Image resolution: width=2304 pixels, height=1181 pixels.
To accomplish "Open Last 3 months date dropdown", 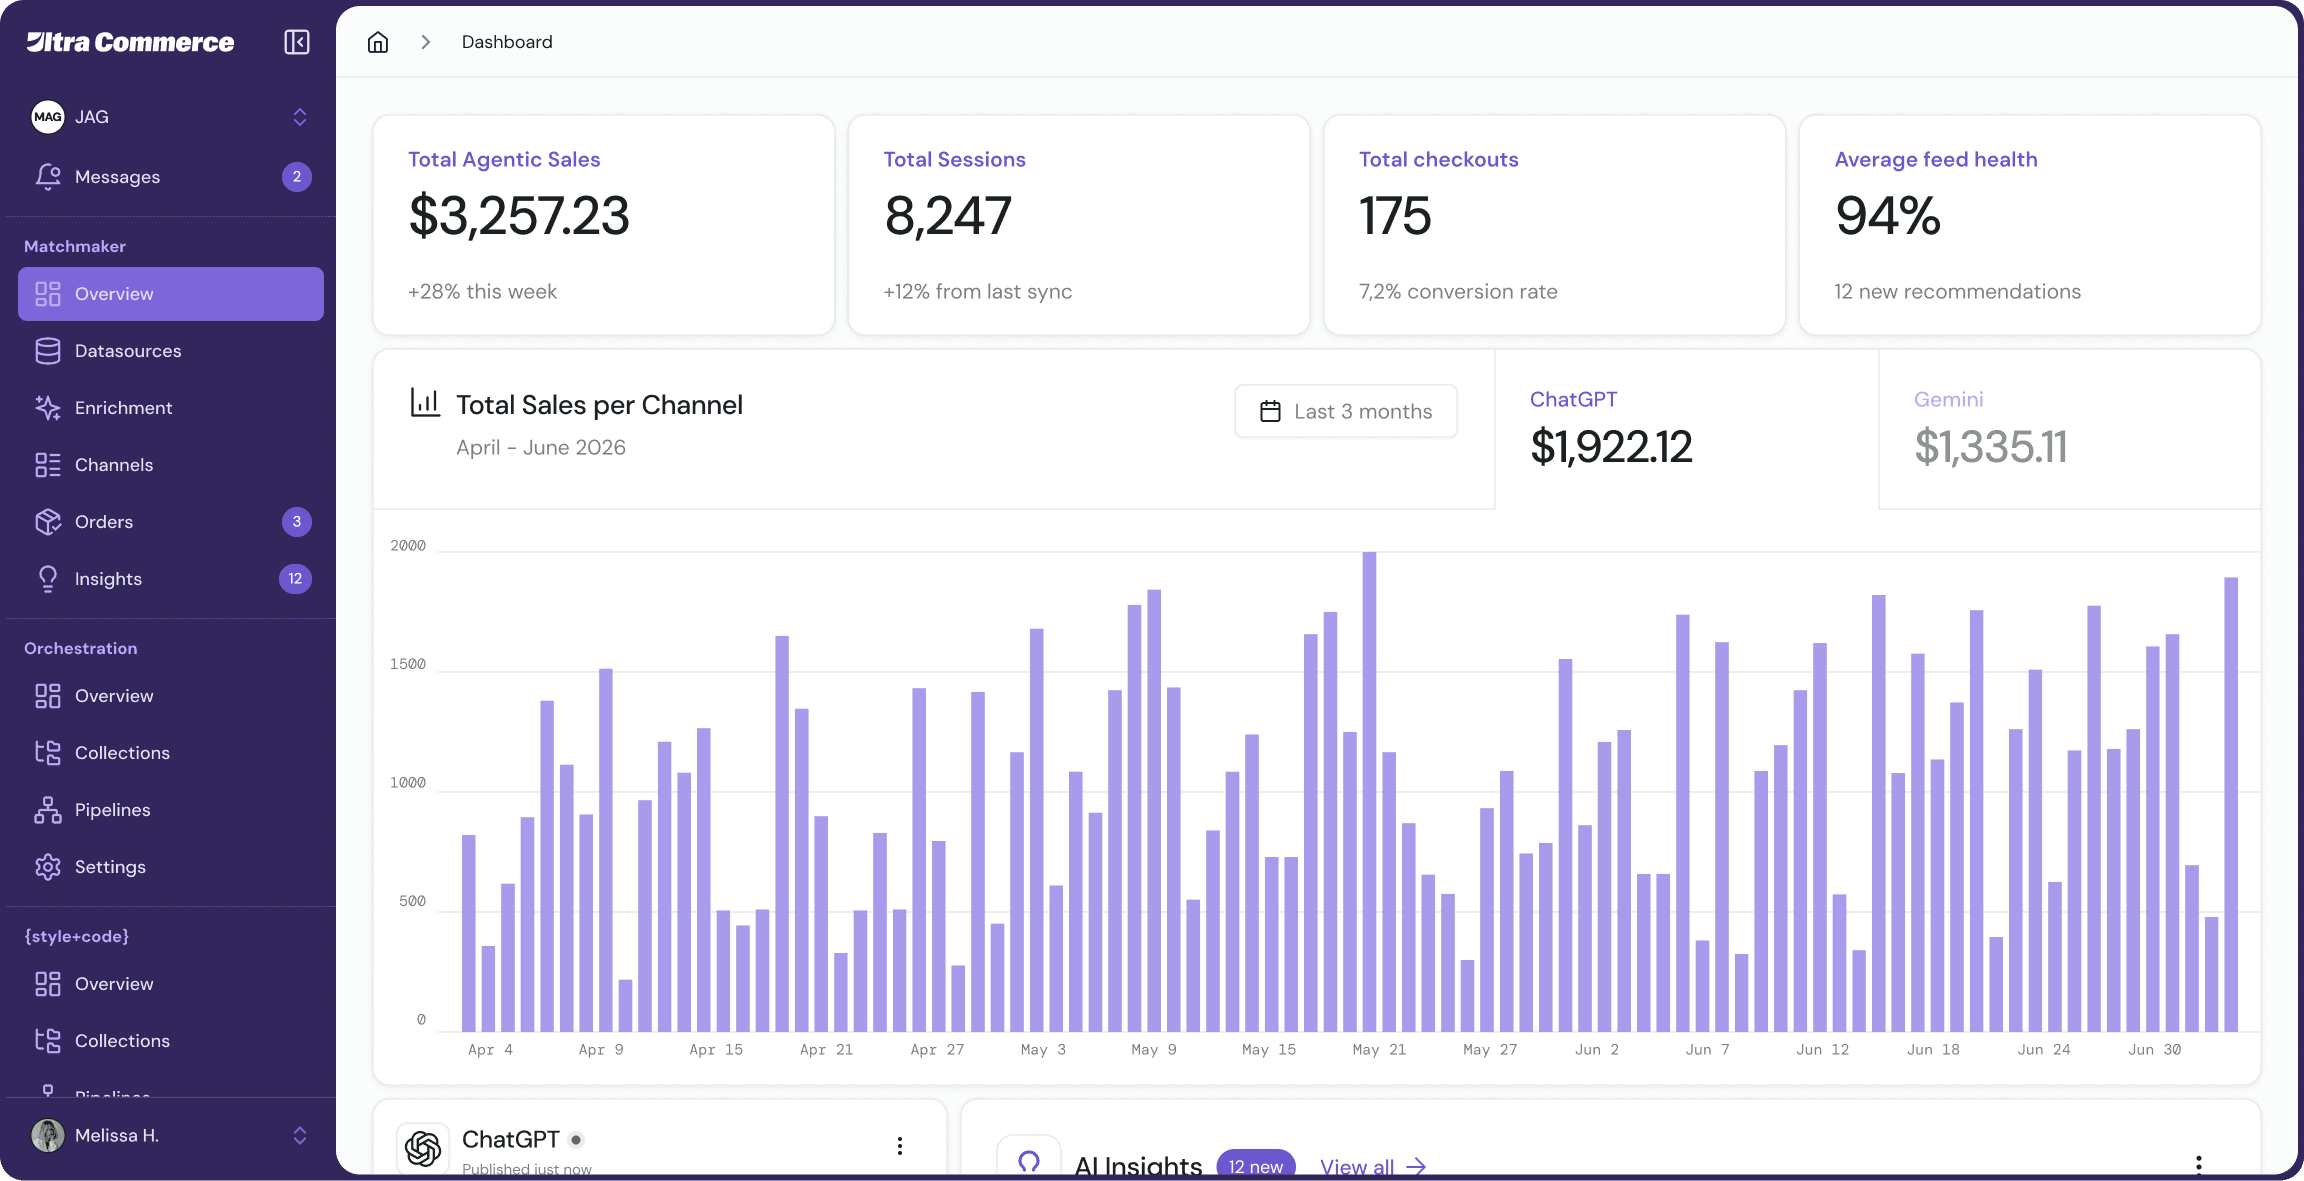I will coord(1345,411).
